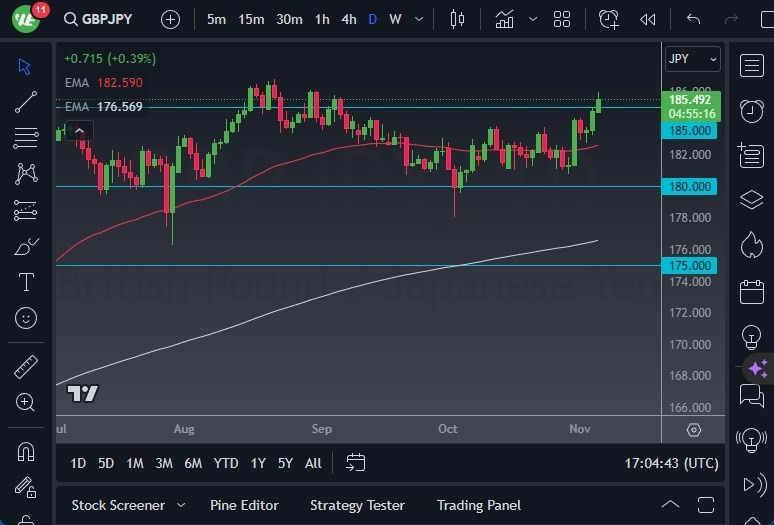Redo the last chart action
The image size is (774, 525).
pos(731,19)
